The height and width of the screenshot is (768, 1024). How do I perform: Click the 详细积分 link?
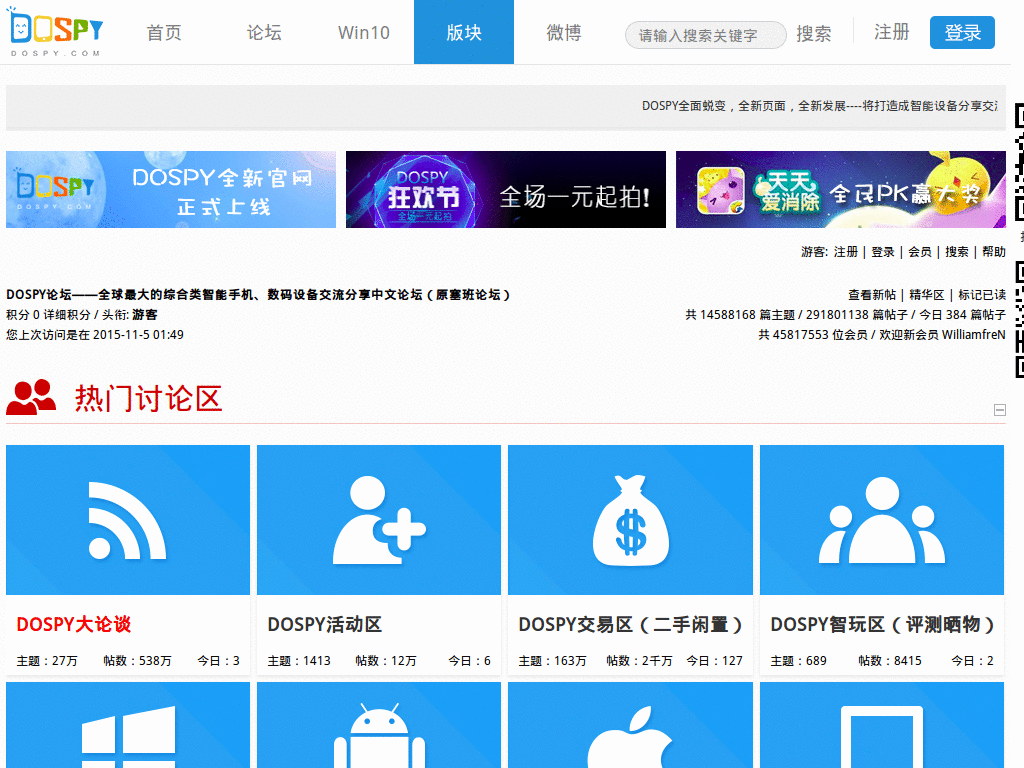68,315
